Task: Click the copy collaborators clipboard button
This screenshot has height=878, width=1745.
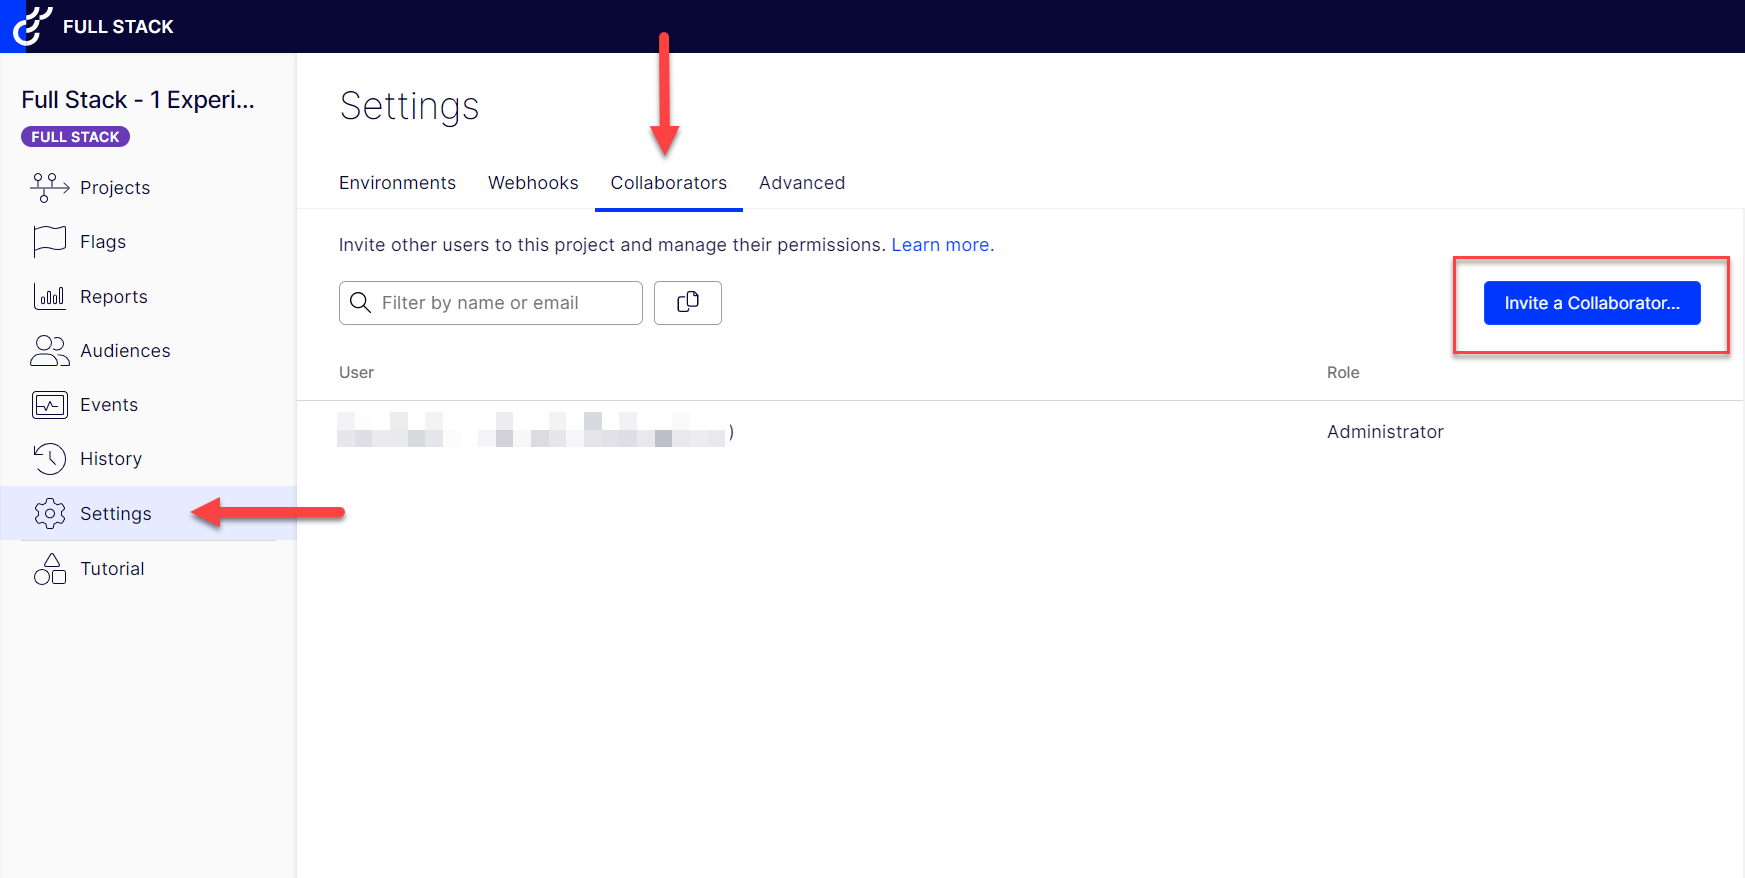Action: 688,302
